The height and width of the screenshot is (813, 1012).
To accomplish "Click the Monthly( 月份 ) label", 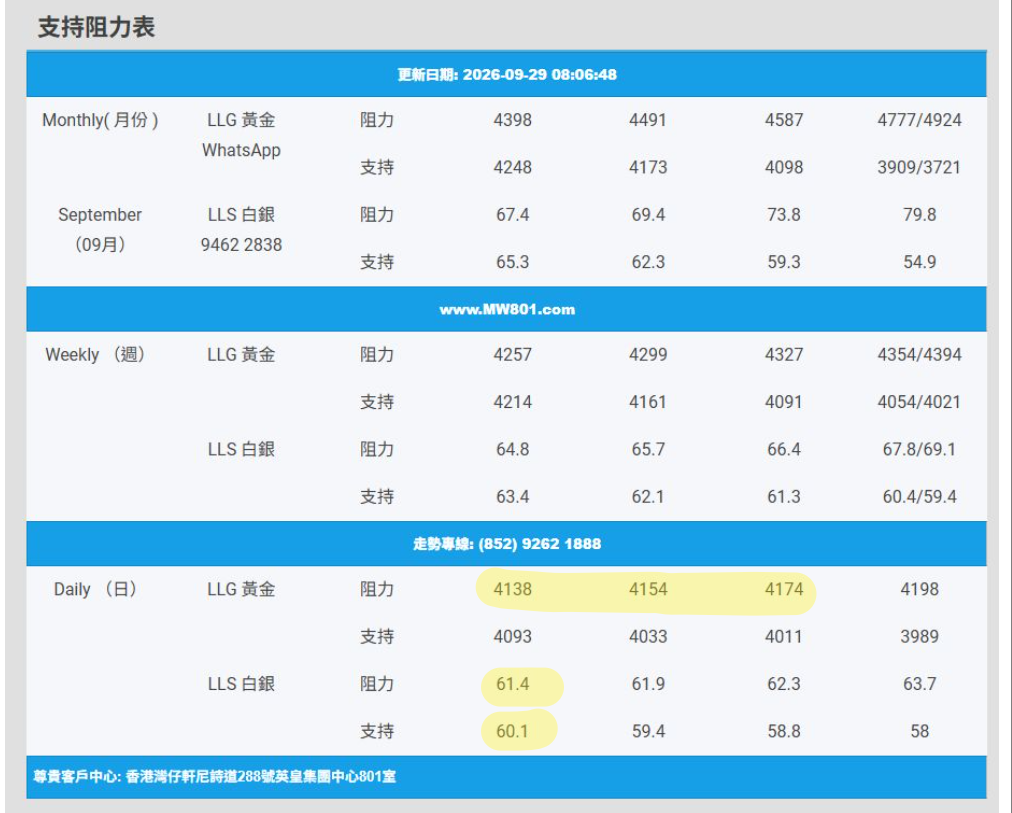I will [x=100, y=120].
